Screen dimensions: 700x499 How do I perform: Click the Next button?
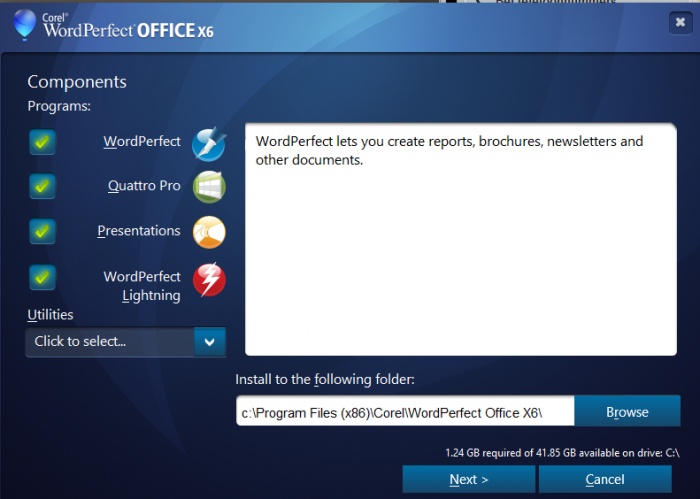point(469,479)
